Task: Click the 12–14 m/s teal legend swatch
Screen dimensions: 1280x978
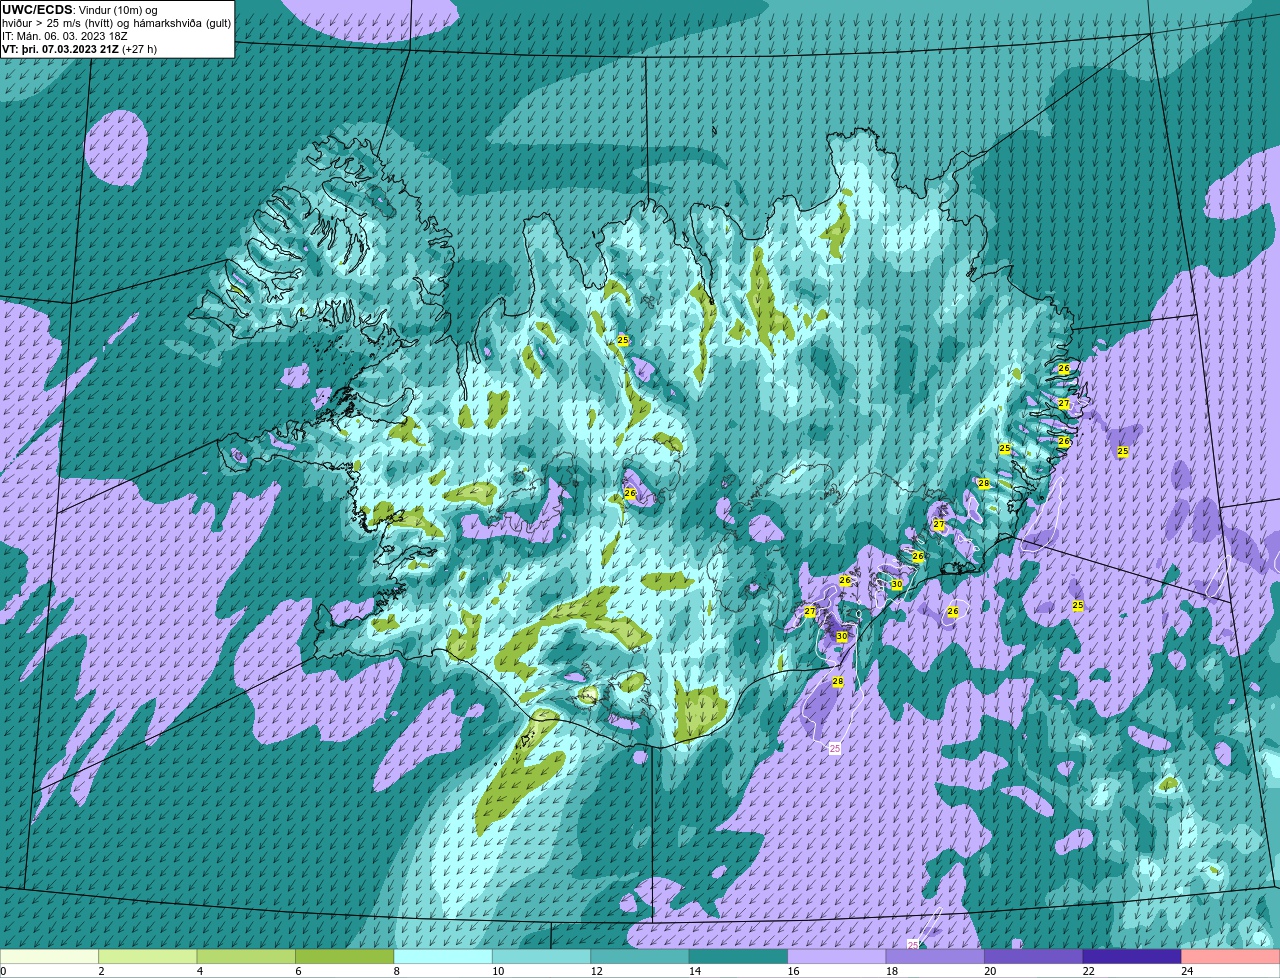Action: [640, 956]
